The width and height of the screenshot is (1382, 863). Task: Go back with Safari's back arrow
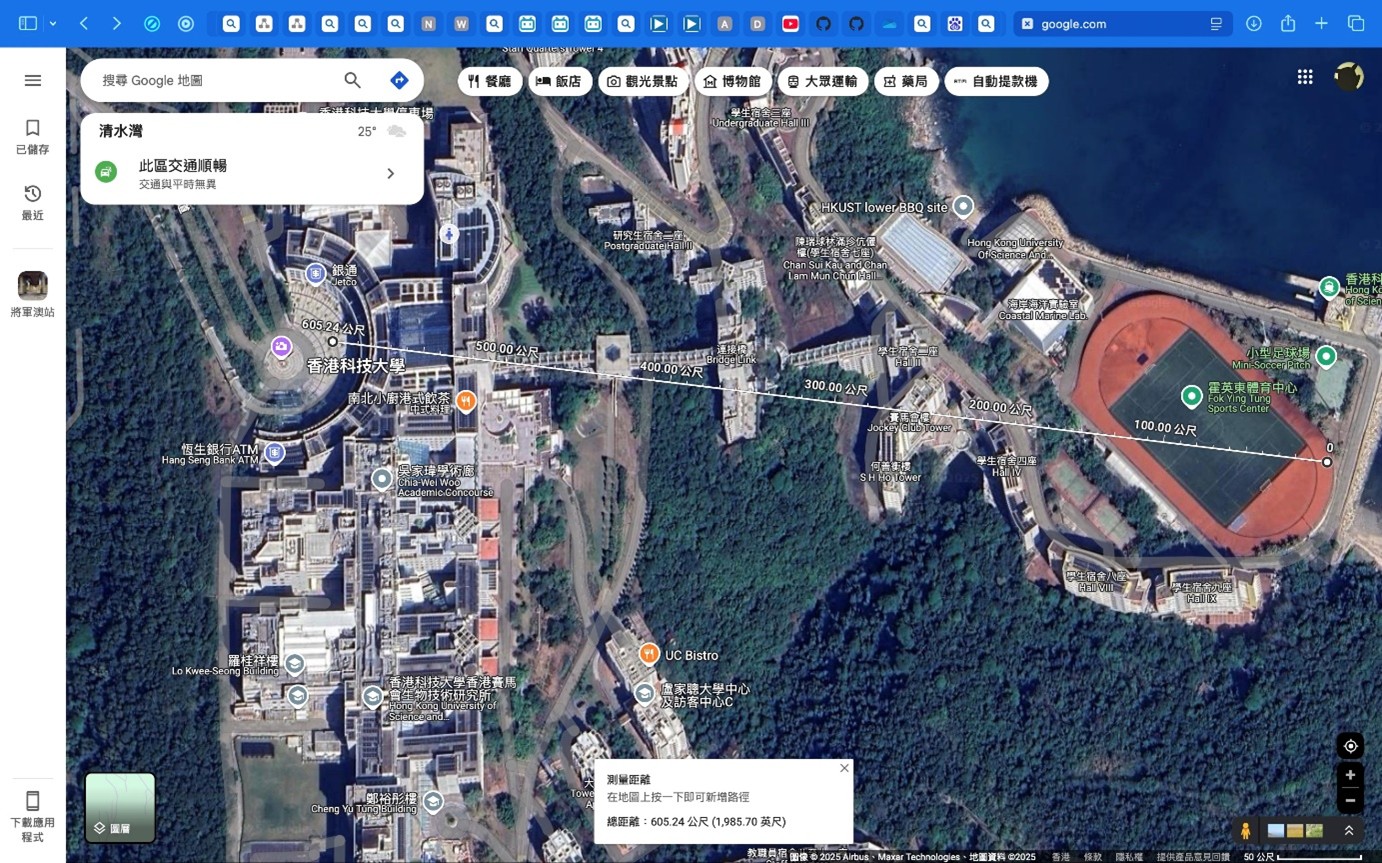coord(84,23)
